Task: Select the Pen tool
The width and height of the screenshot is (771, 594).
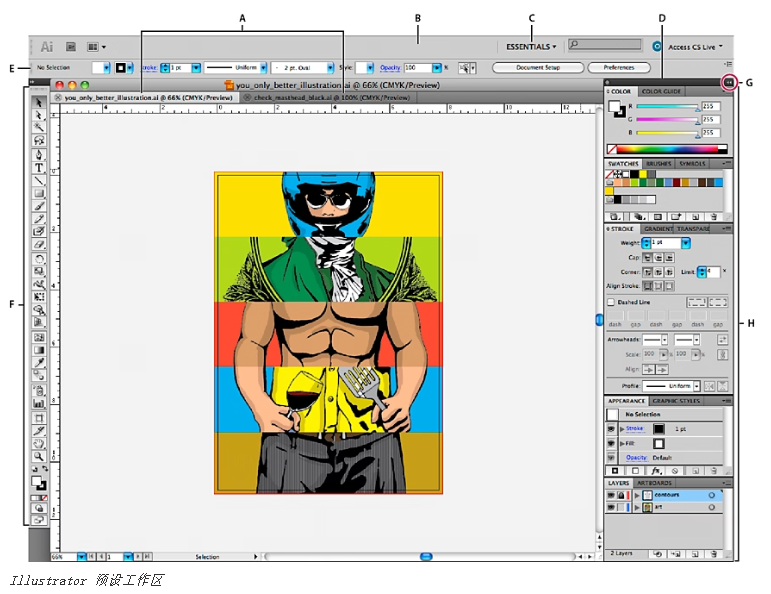Action: (40, 155)
